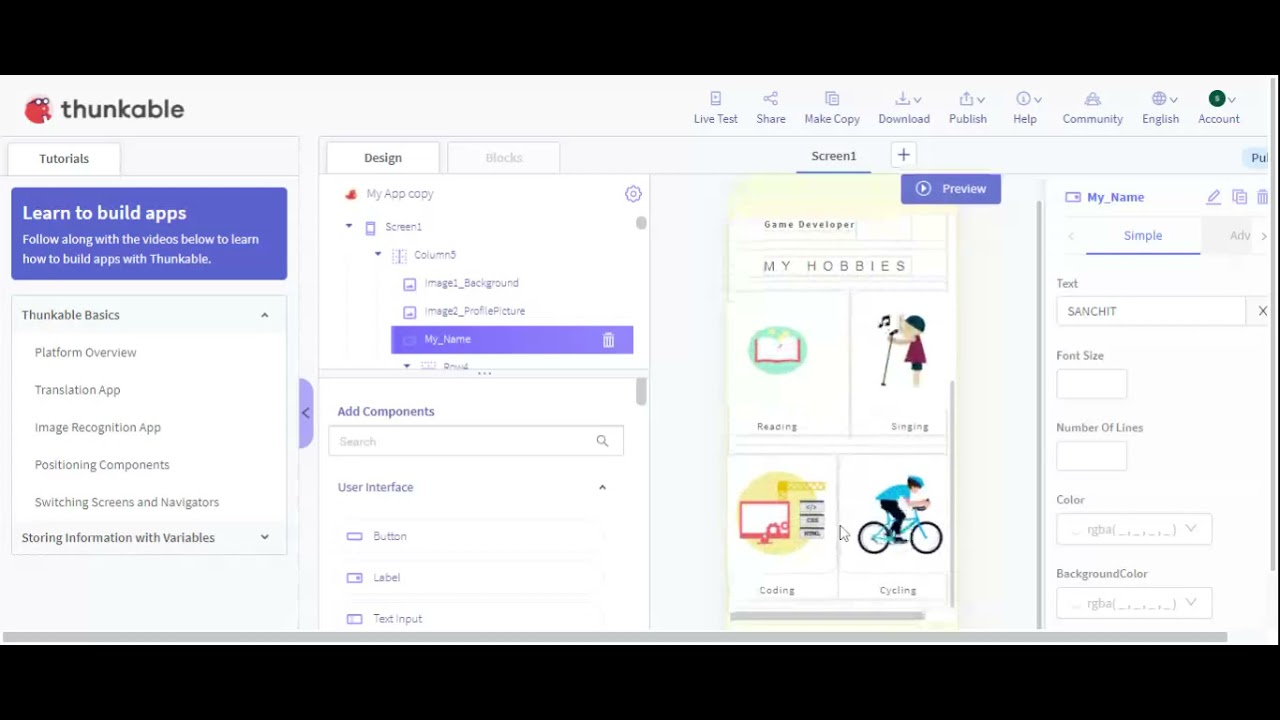
Task: Duplicate the My_Name component
Action: [1240, 197]
